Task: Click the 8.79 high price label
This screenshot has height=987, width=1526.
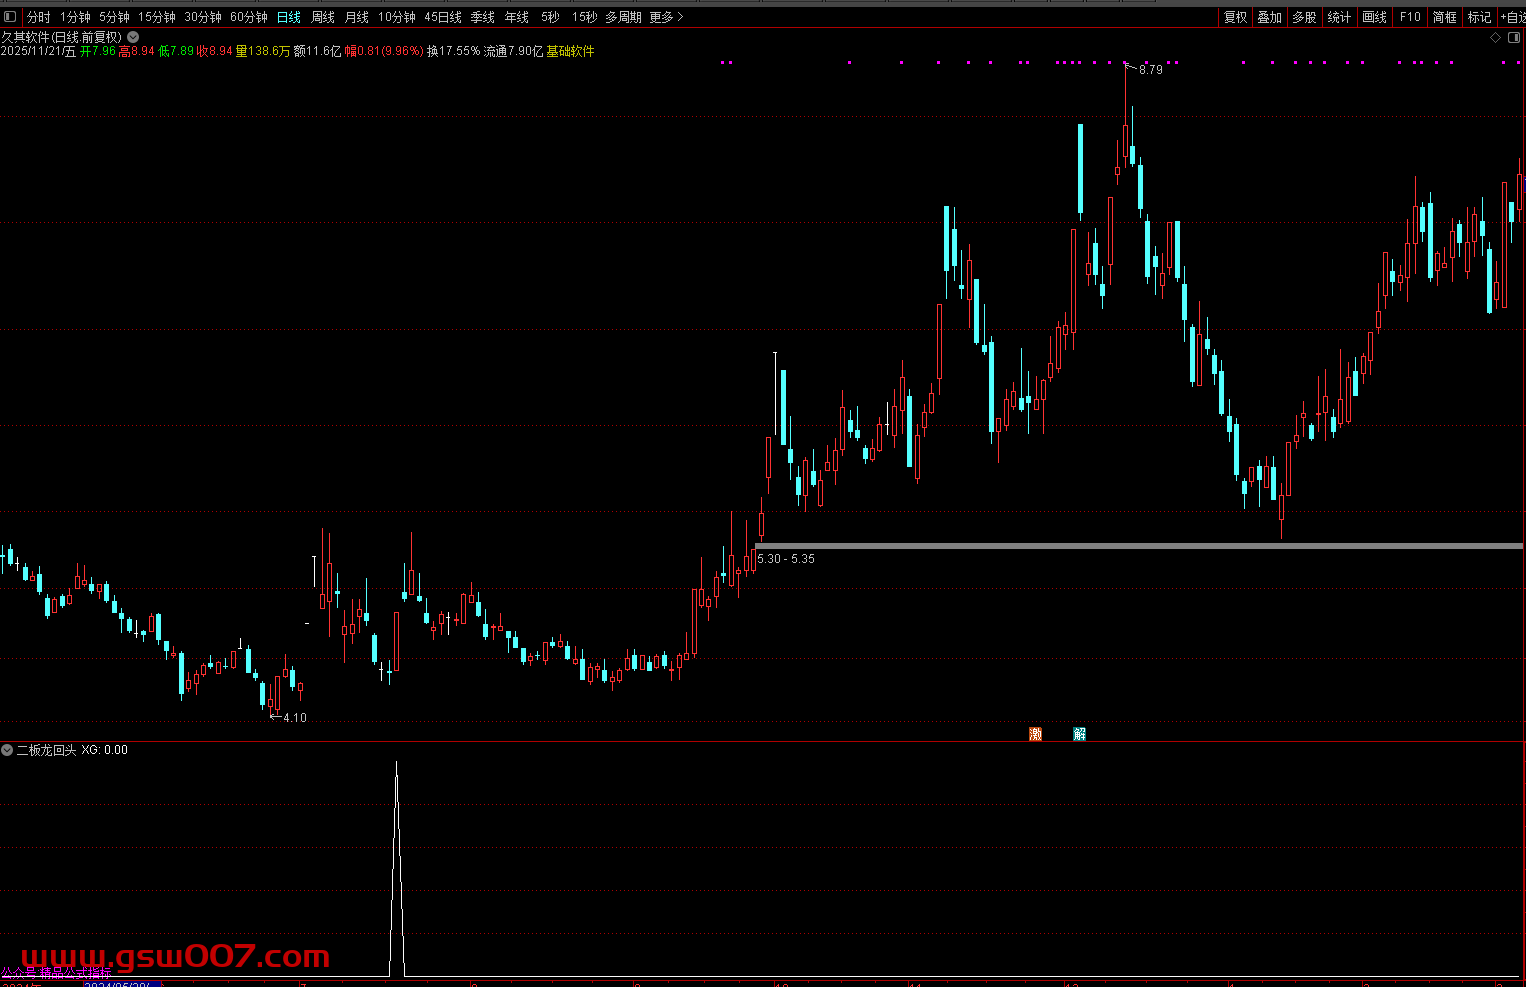Action: pos(1151,70)
